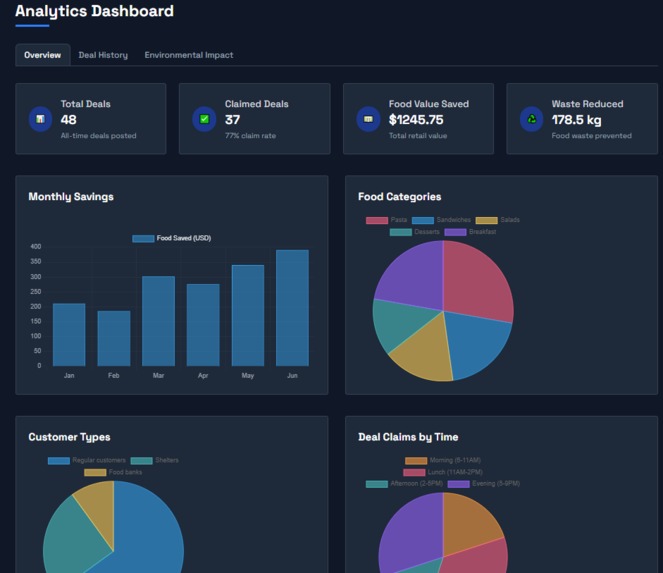Open the Environmental Impact tab
The image size is (663, 573).
click(189, 55)
